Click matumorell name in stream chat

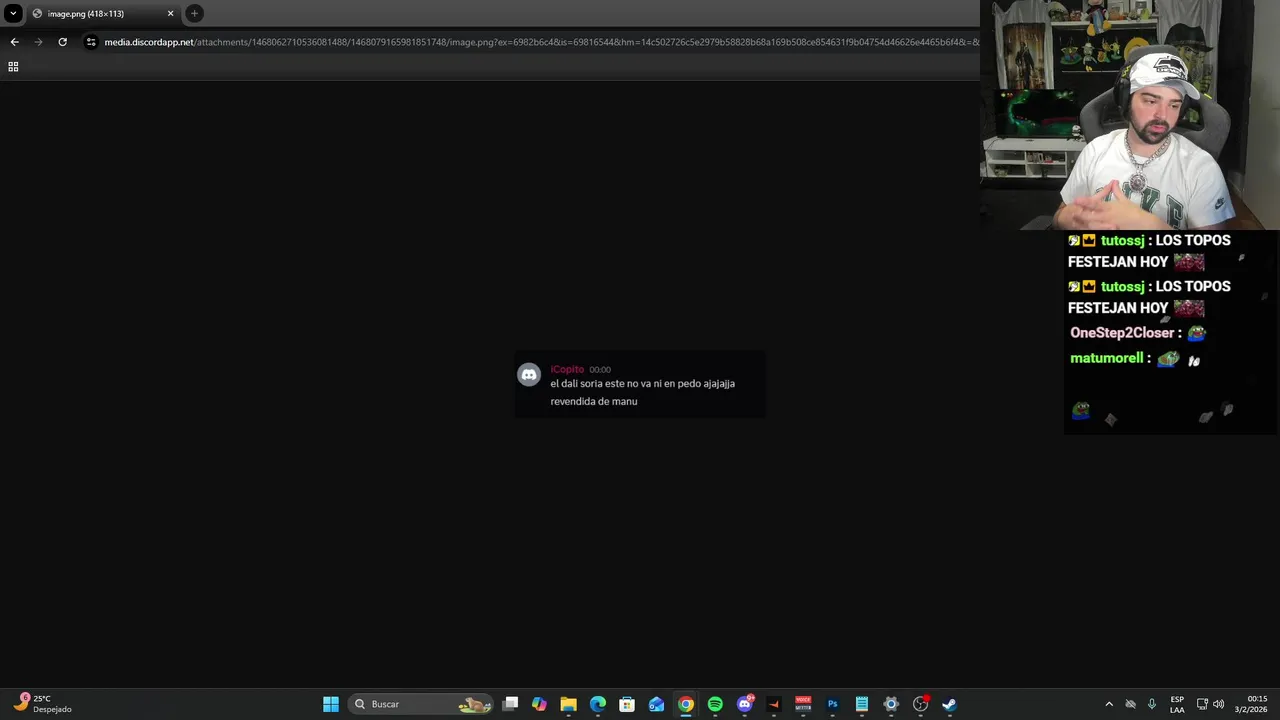coord(1107,358)
